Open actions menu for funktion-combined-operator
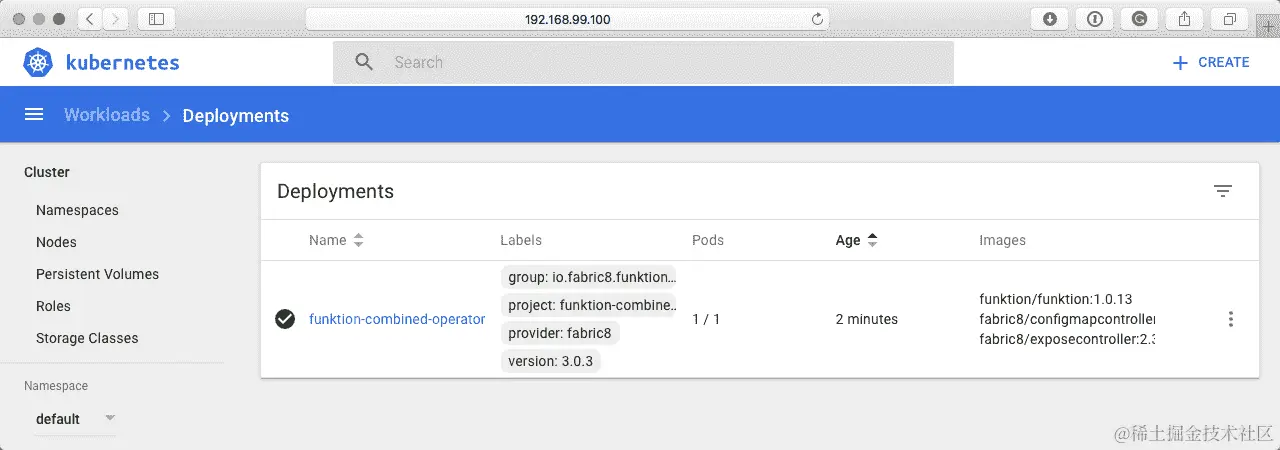This screenshot has width=1280, height=450. [1230, 319]
